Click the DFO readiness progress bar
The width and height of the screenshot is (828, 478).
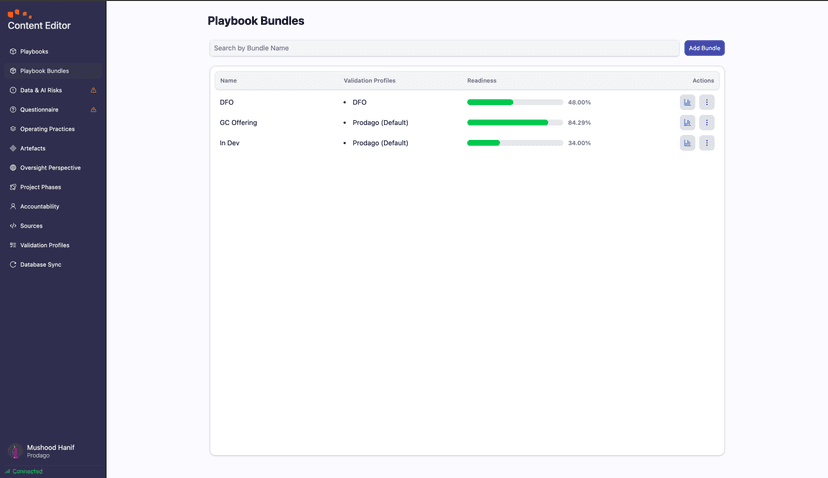pos(515,102)
